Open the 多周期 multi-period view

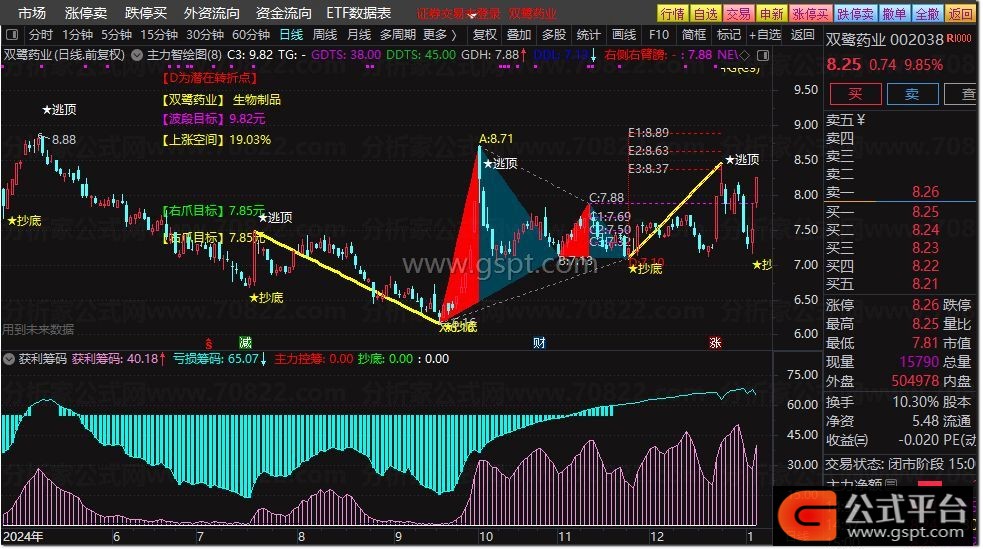[x=398, y=34]
